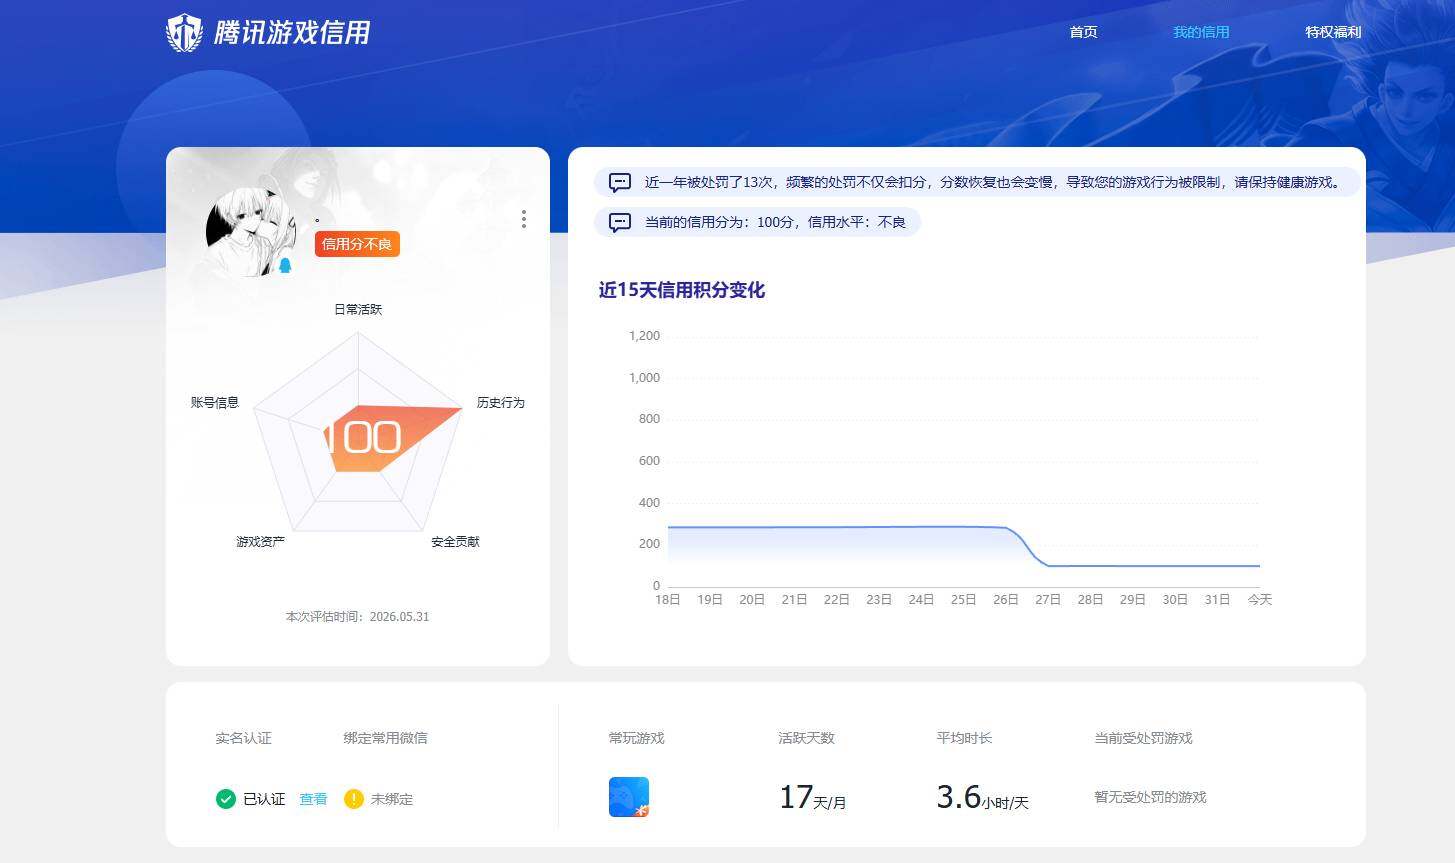Viewport: 1455px width, 863px height.
Task: Click 本次评估时间: 2026.05.31 text
Action: pos(357,616)
